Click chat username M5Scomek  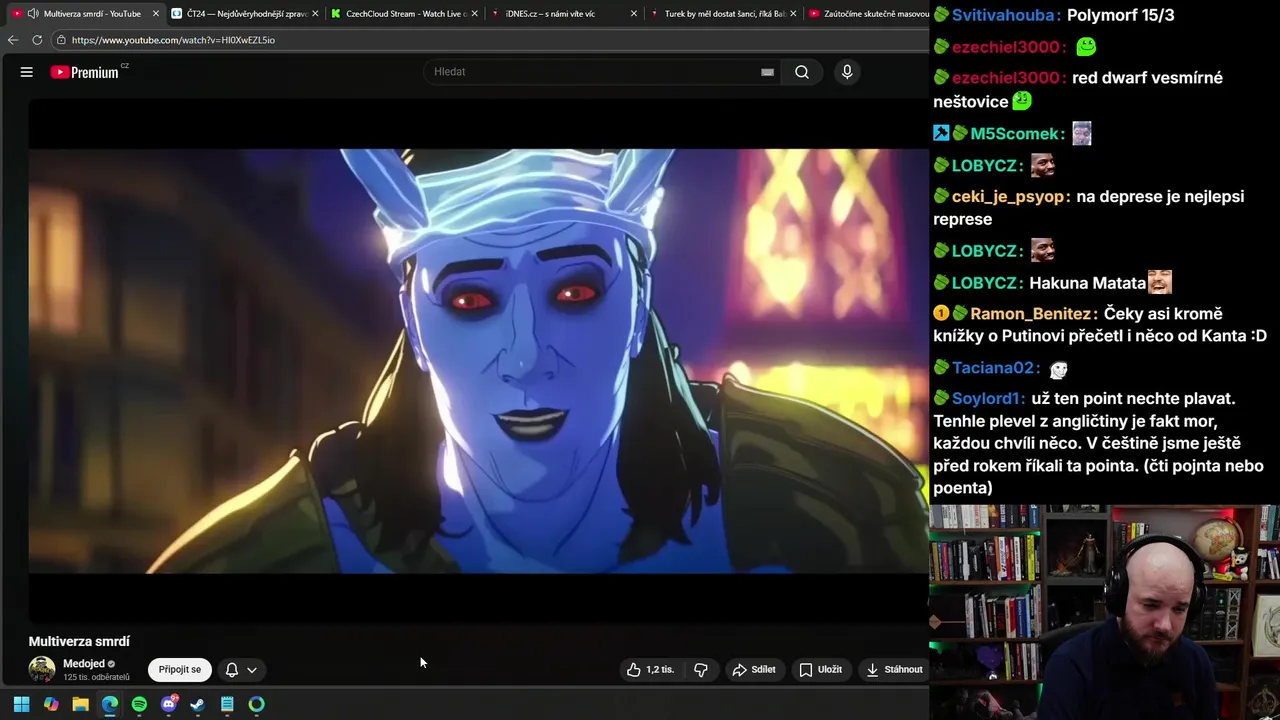coord(1017,134)
